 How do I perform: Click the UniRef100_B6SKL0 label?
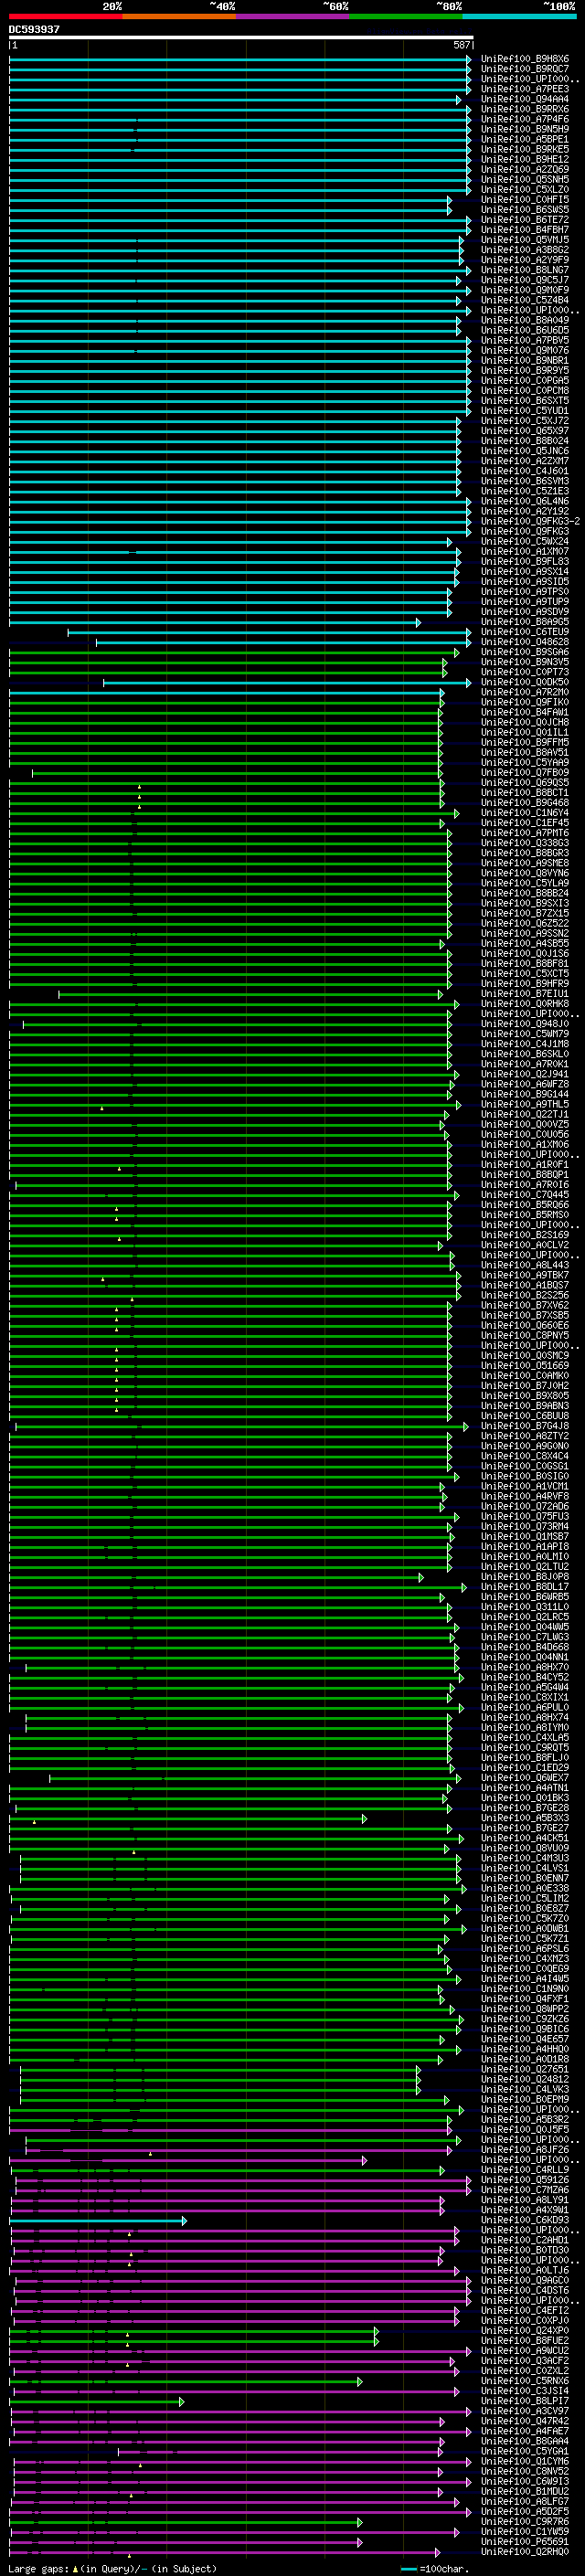[x=525, y=1054]
